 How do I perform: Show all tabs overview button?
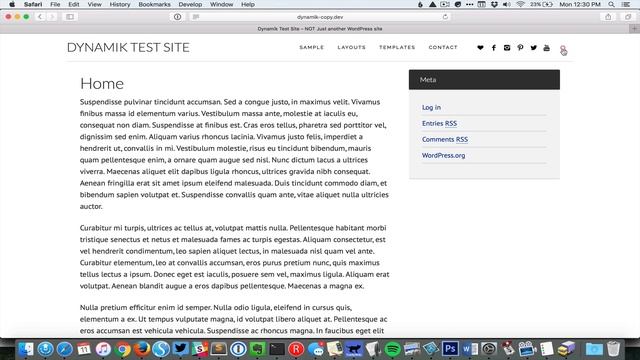pyautogui.click(x=628, y=17)
